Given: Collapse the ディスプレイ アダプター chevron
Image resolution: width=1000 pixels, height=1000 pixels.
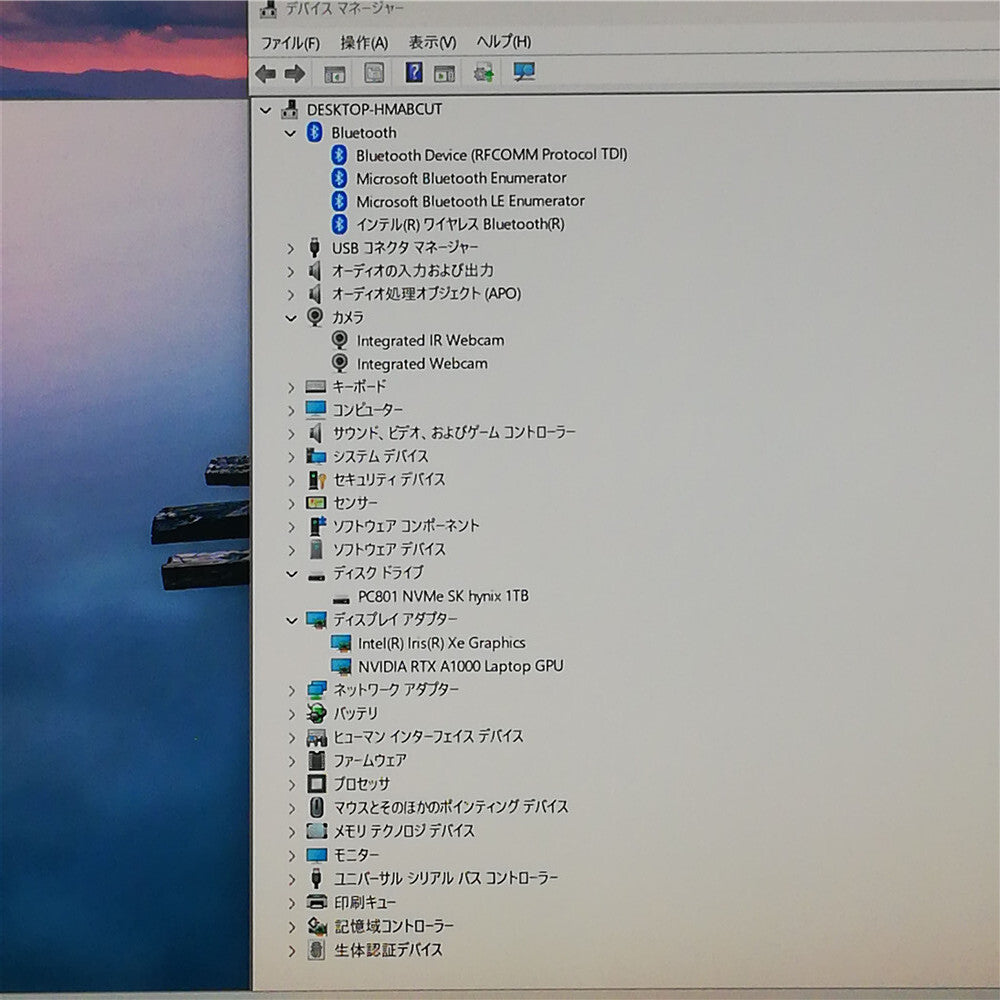Looking at the screenshot, I should pos(291,620).
